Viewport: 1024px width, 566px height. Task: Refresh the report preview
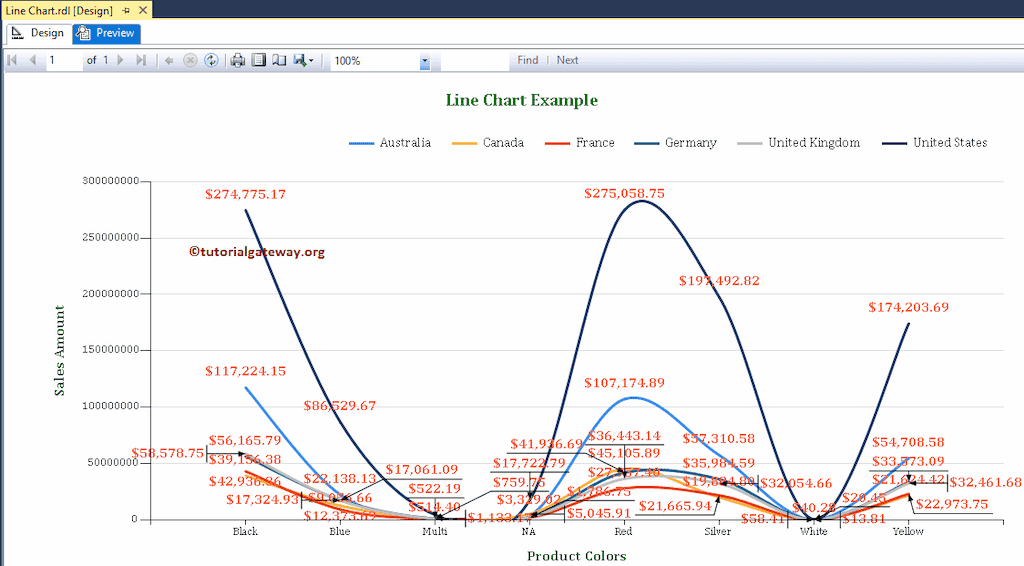(211, 61)
